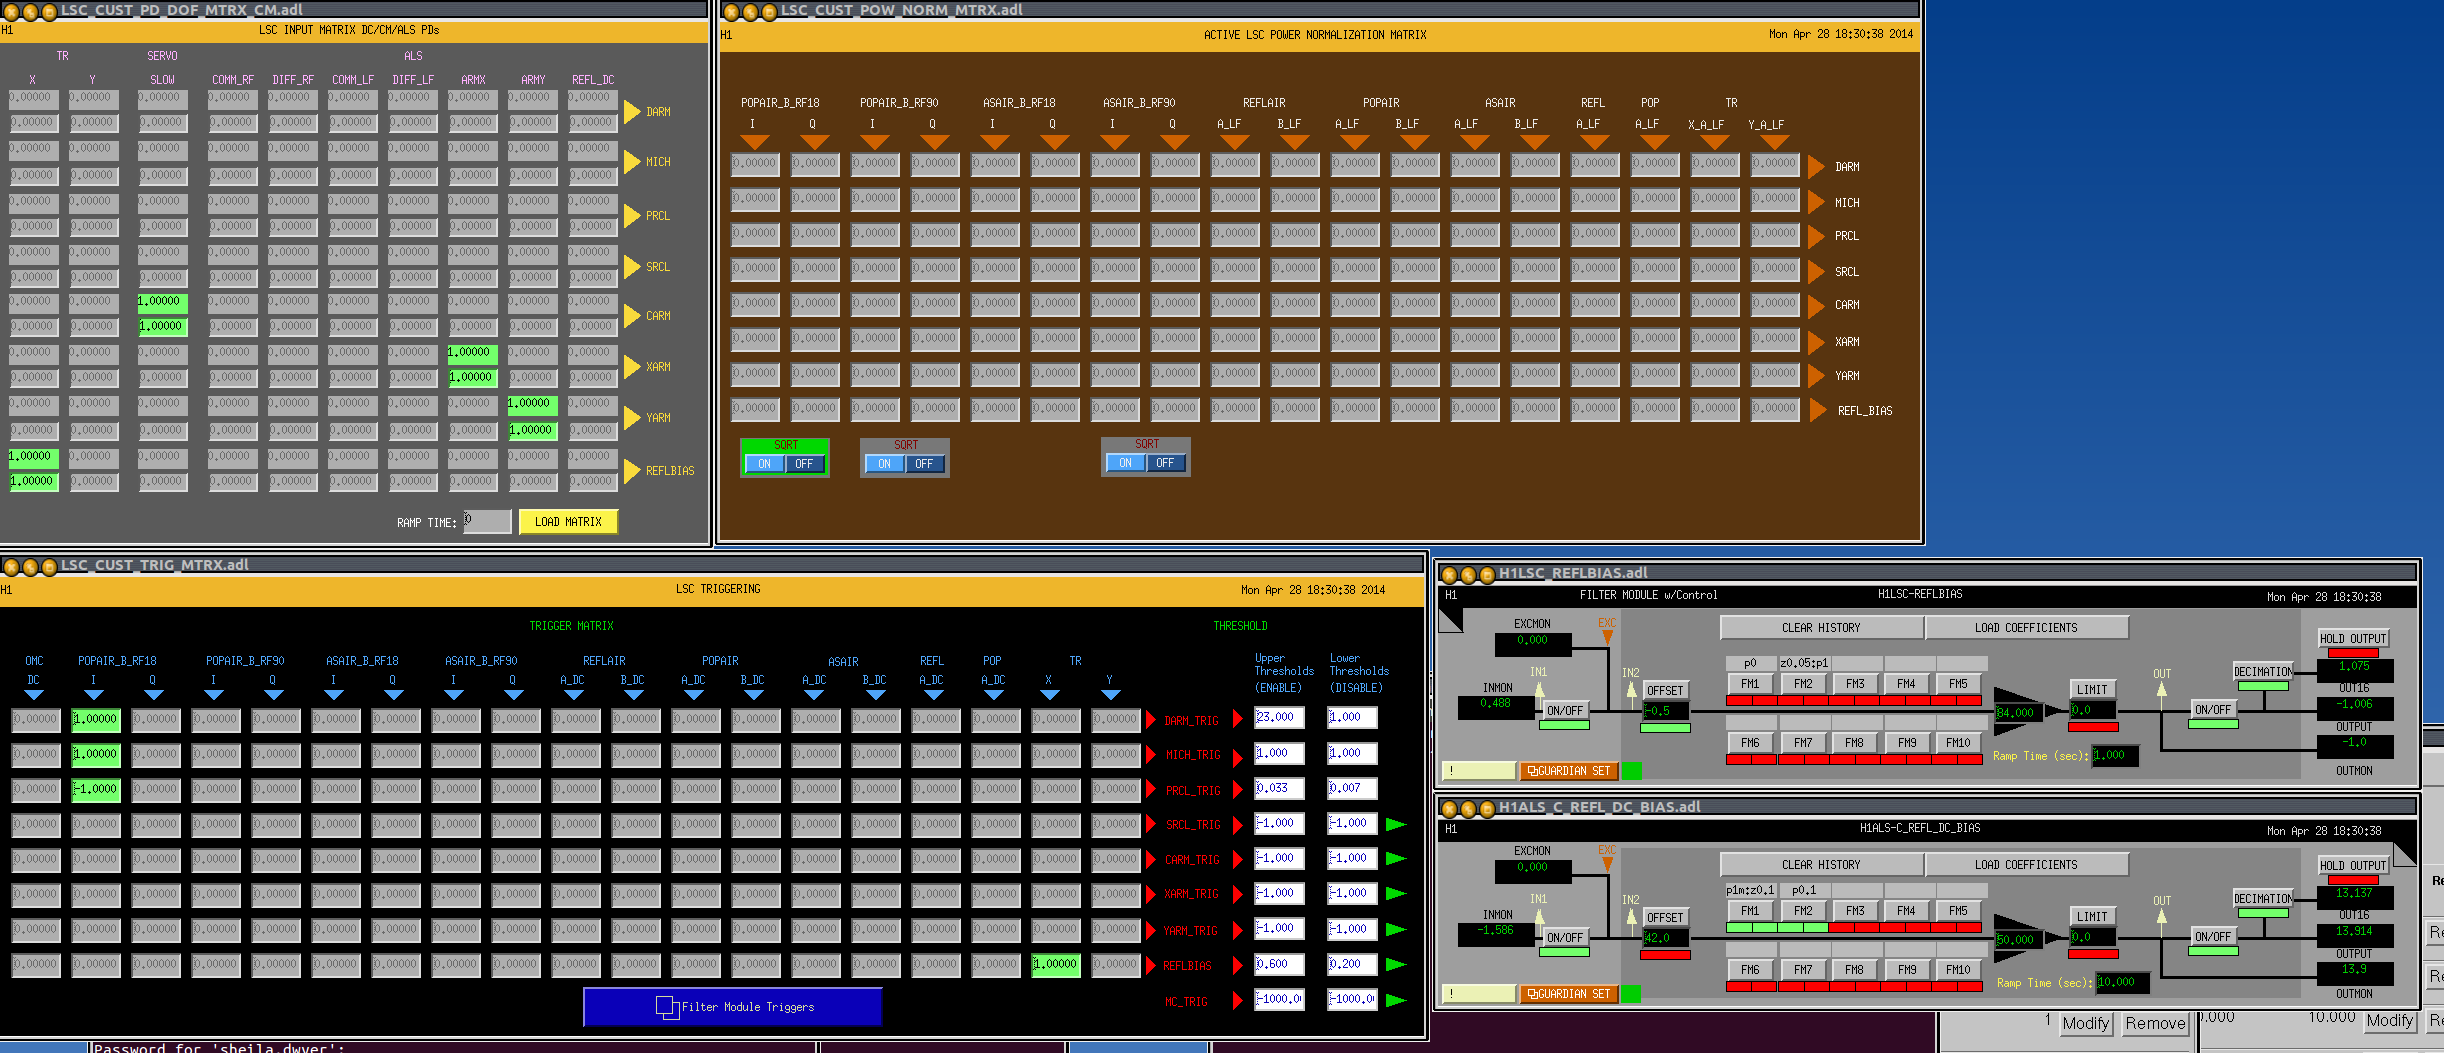Toggle LIMIT switch in H1LSC-REFLBIAS

(x=2092, y=690)
